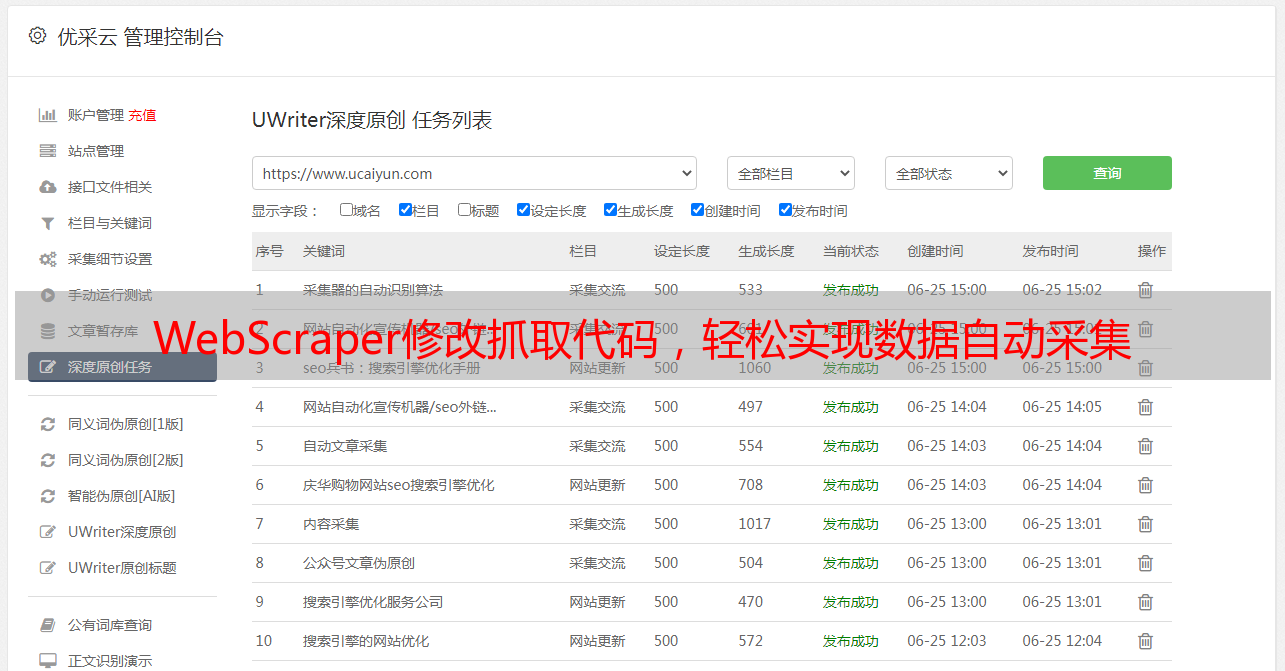Click the server icon beside 站点管理
Screen dimensions: 1285x671
point(47,151)
